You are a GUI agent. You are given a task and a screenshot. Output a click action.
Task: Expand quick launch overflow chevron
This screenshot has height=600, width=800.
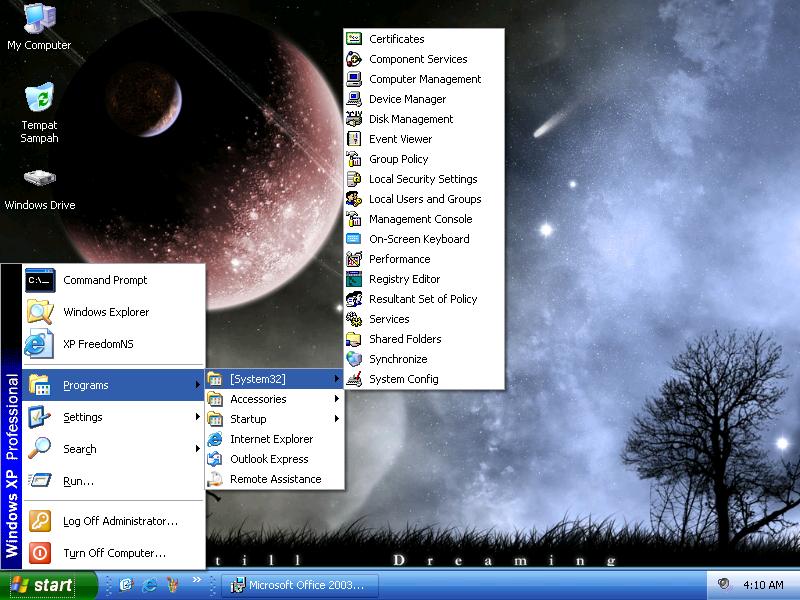pos(196,579)
